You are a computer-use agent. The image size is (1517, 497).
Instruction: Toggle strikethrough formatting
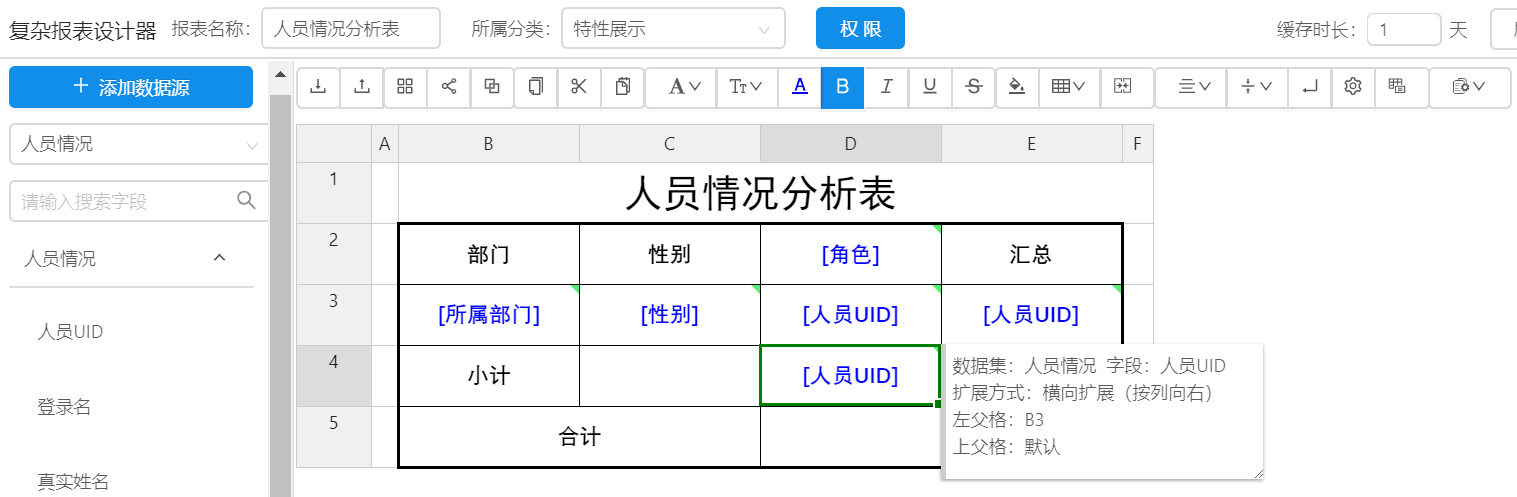(974, 87)
